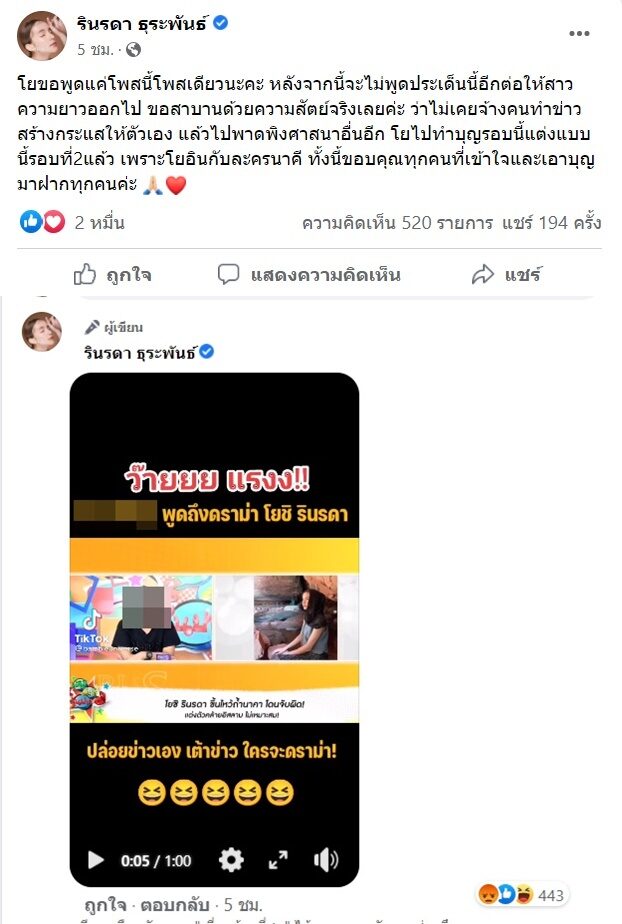Open the comment reactions count 443

[522, 895]
